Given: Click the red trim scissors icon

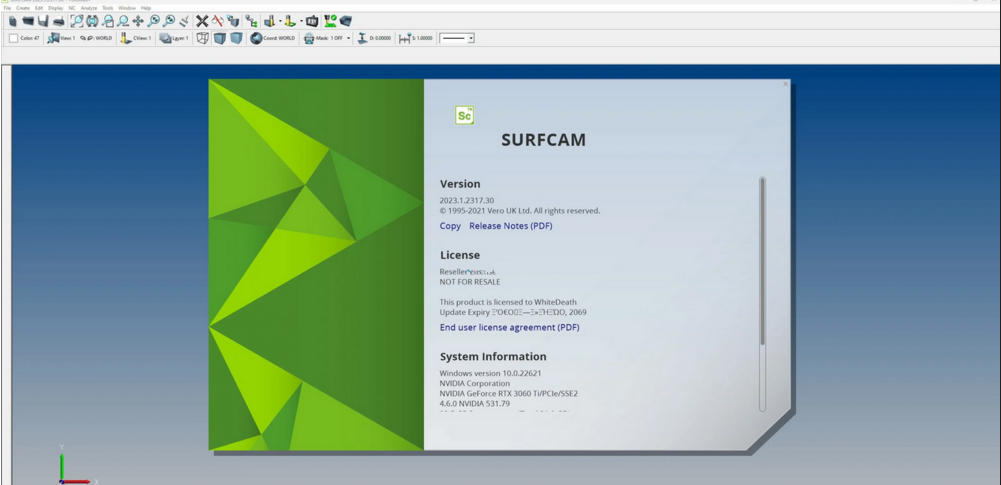Looking at the screenshot, I should [218, 21].
